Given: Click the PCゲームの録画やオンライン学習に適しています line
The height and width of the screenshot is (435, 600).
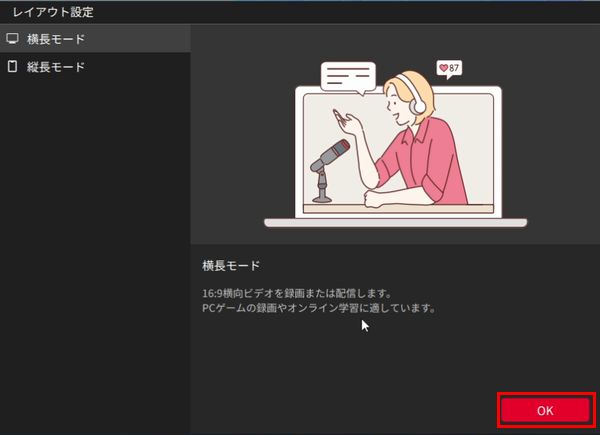Looking at the screenshot, I should pos(319,308).
